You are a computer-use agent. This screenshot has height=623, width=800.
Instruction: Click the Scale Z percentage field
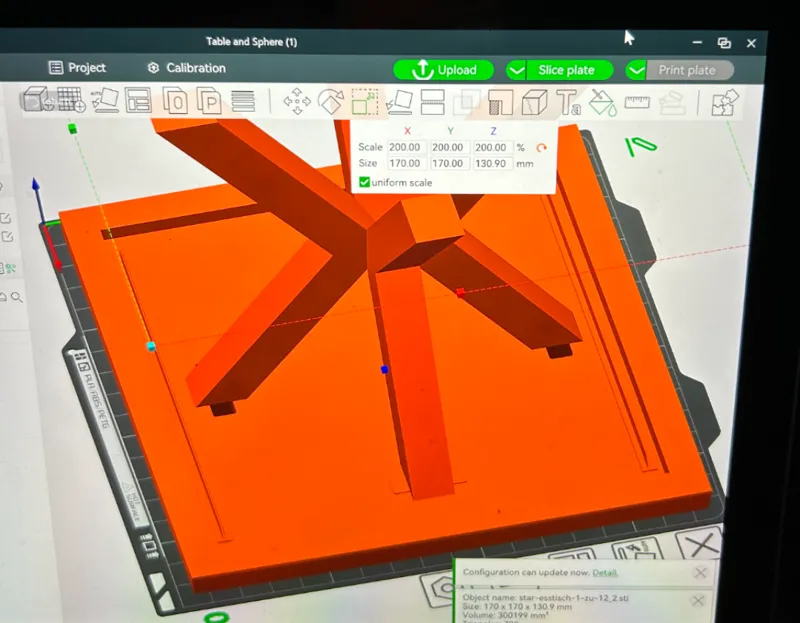click(x=491, y=147)
